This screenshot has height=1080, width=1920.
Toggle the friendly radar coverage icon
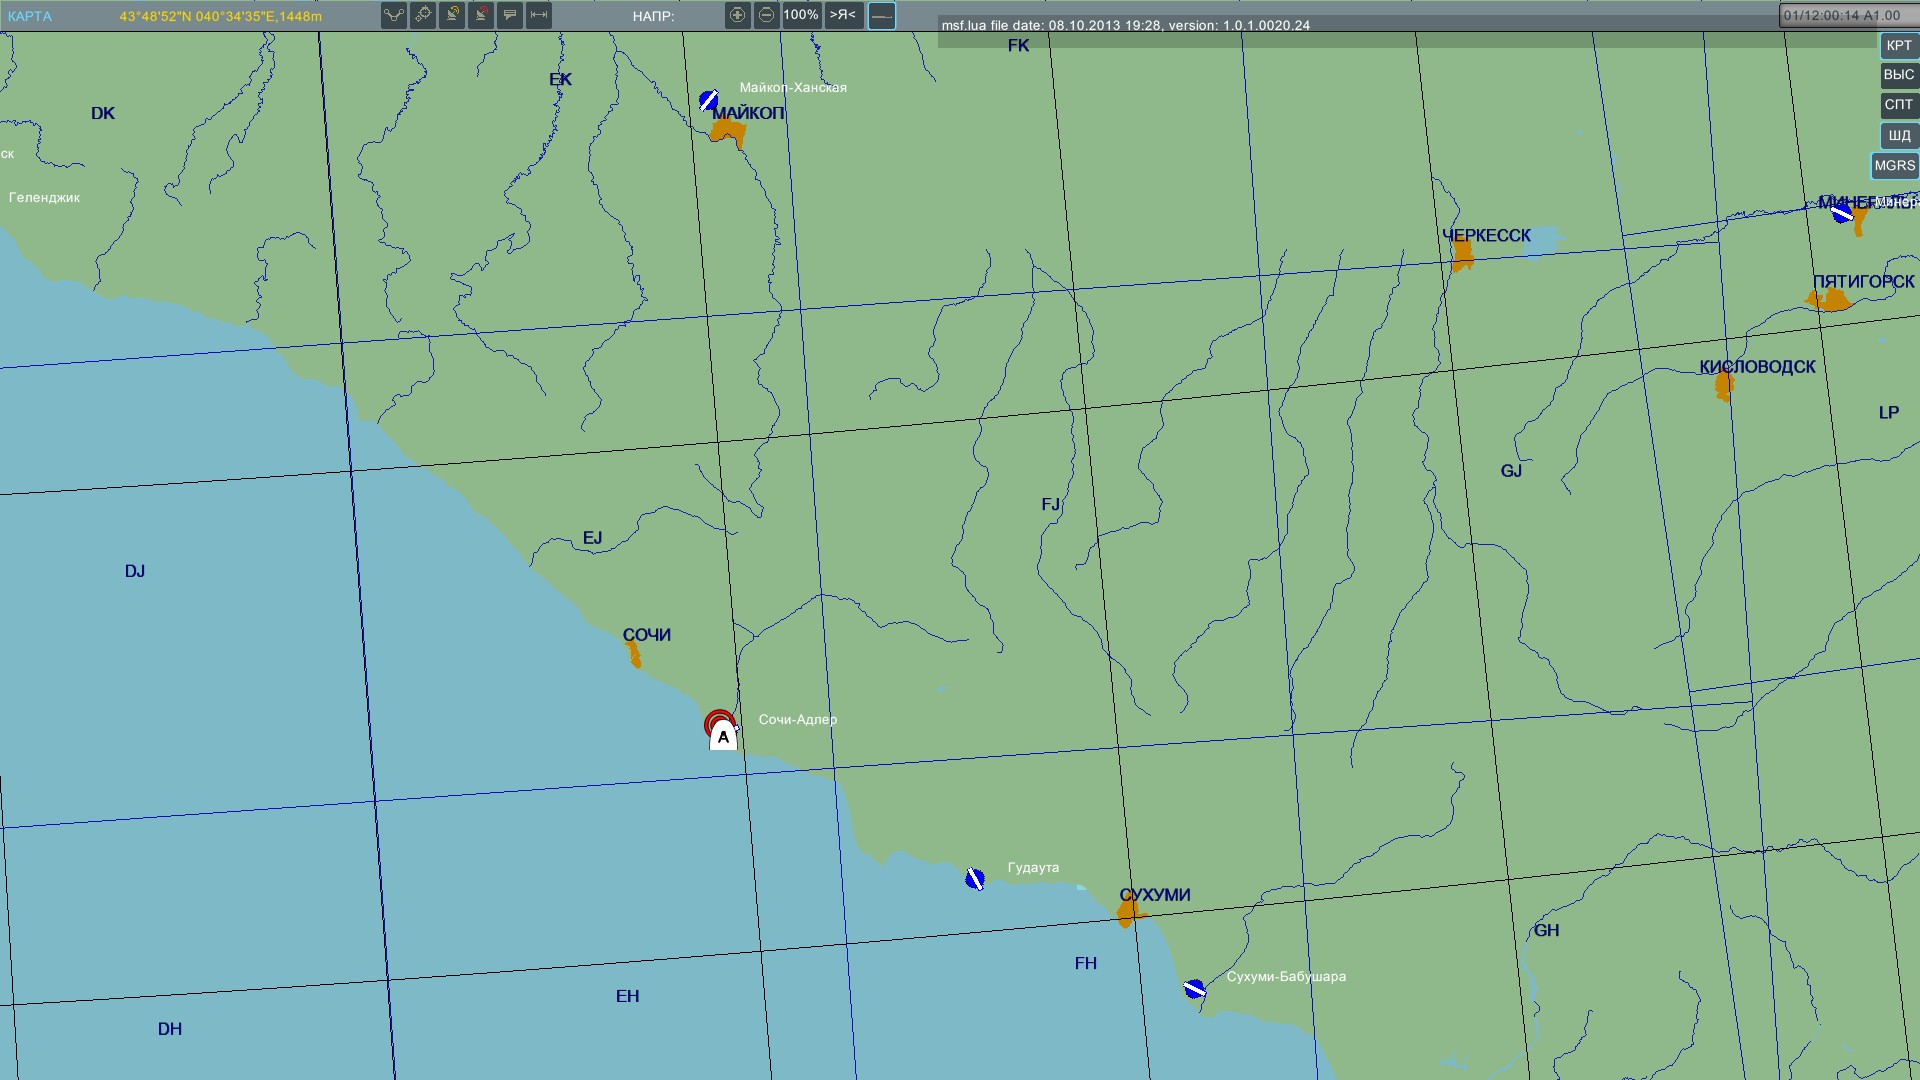pos(452,15)
